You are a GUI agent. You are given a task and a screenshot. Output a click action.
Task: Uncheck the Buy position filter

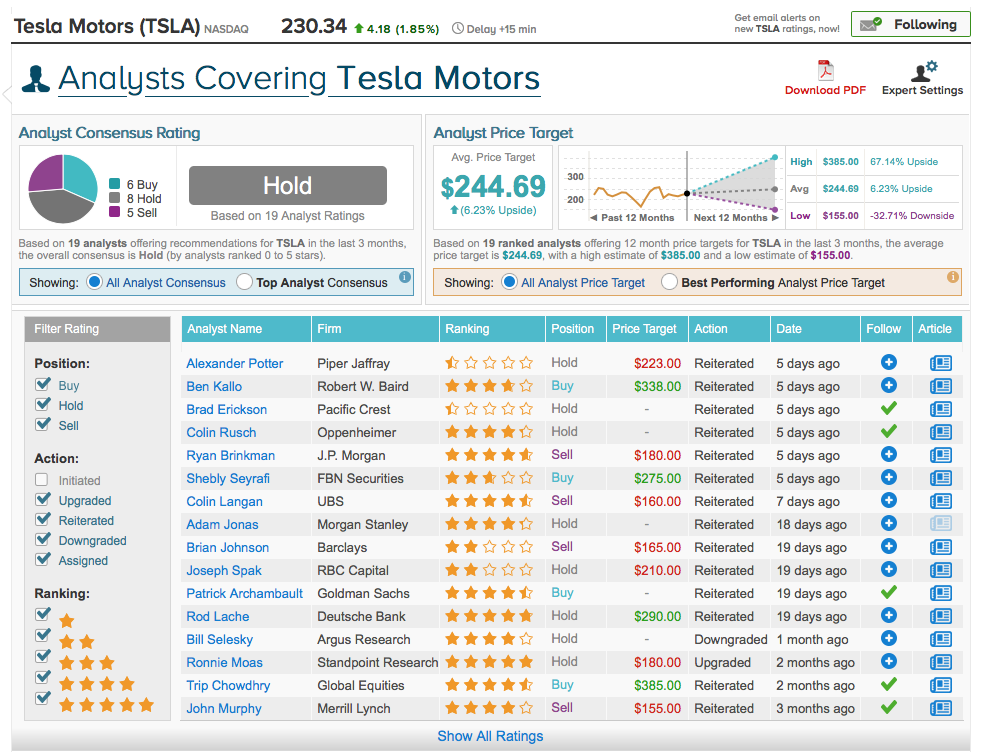click(42, 384)
